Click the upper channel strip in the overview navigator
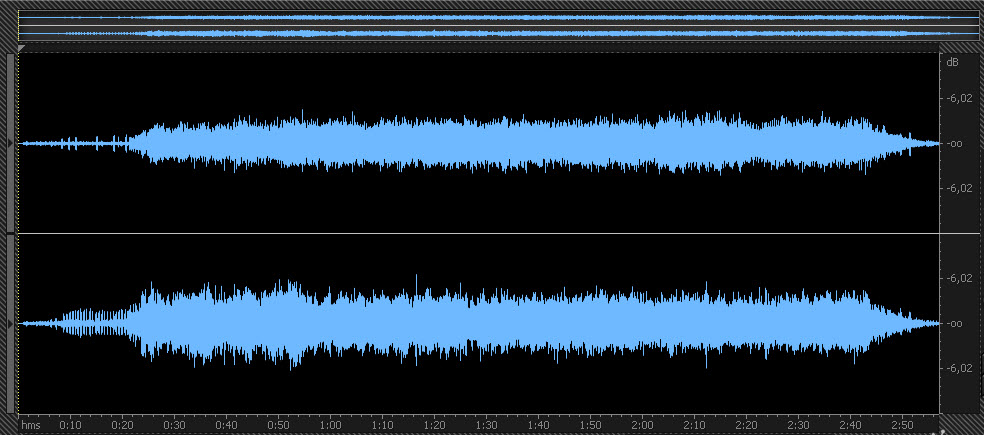This screenshot has height=435, width=984. click(501, 18)
